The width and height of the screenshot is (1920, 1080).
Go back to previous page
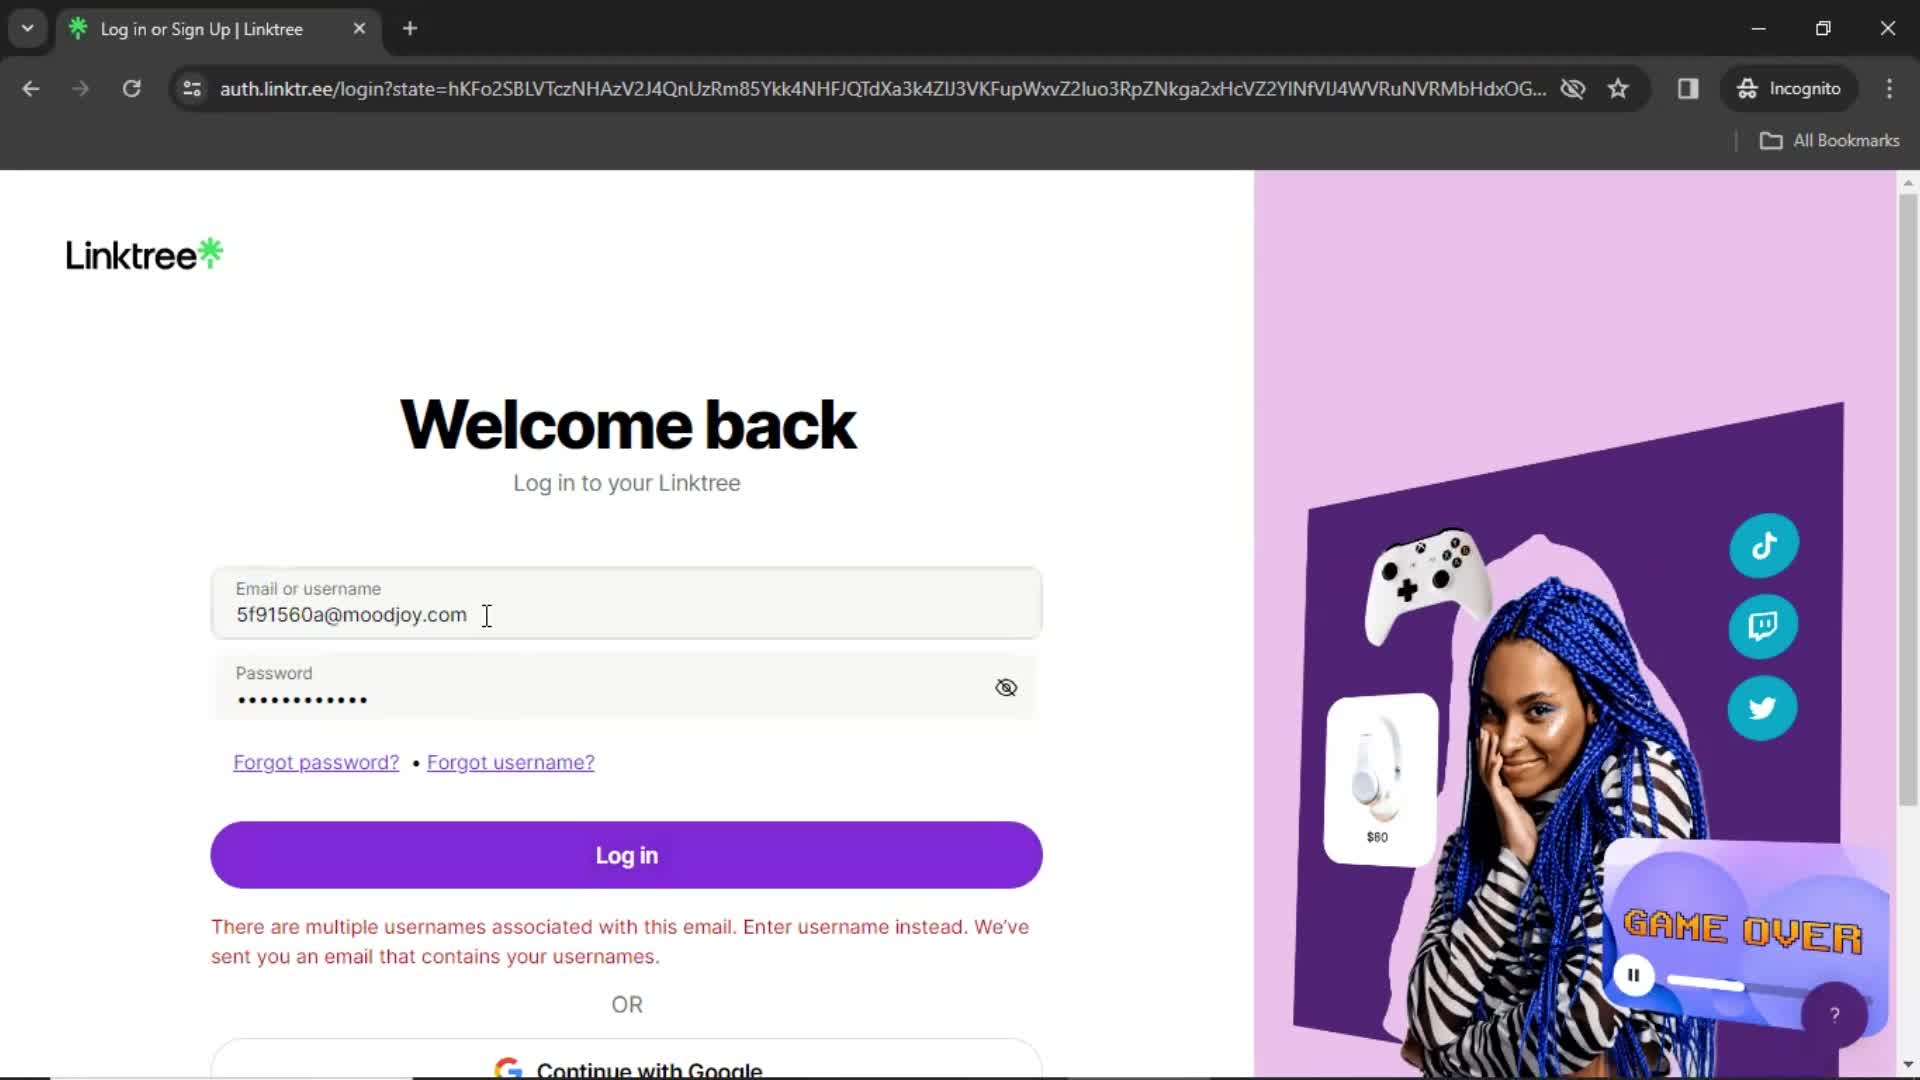click(x=31, y=89)
